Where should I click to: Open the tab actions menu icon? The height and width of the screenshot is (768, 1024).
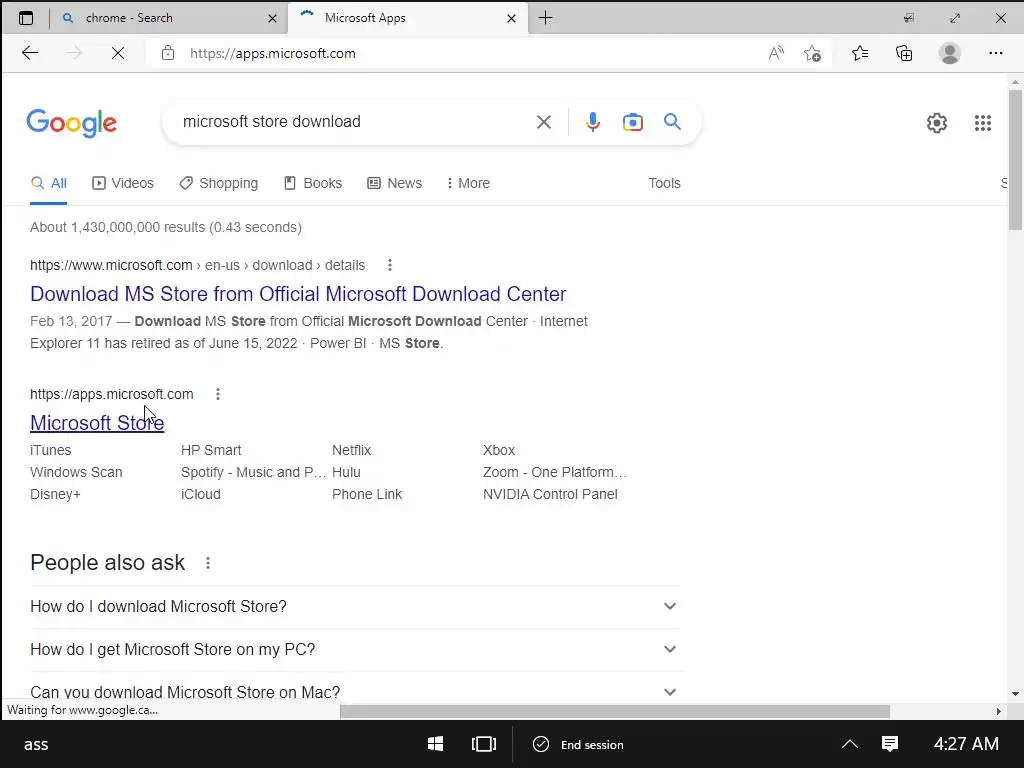point(26,18)
